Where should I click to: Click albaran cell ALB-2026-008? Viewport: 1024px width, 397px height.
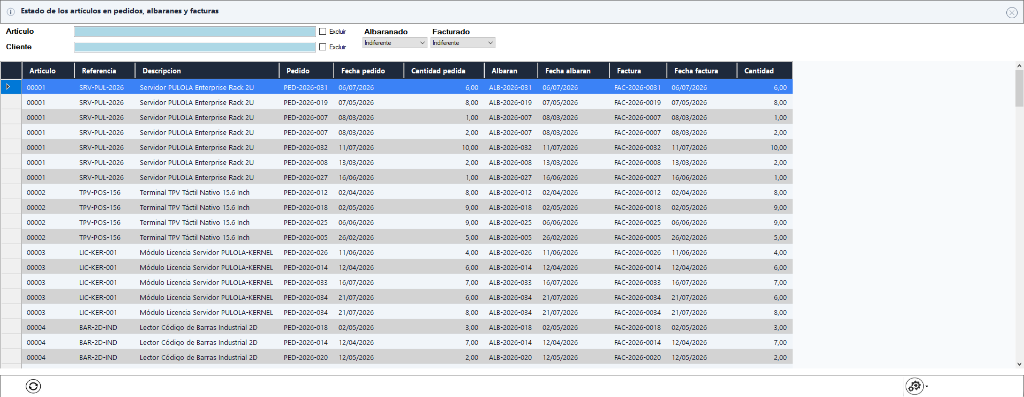coord(511,162)
